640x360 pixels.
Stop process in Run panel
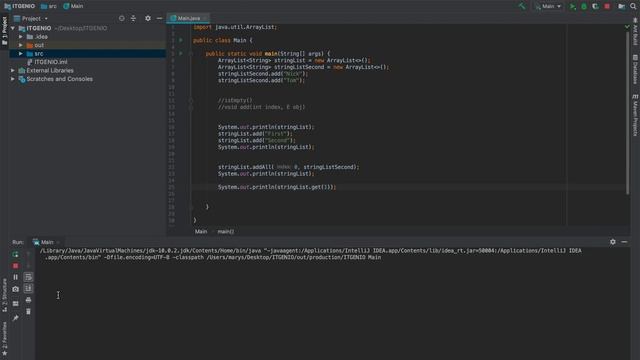15,266
